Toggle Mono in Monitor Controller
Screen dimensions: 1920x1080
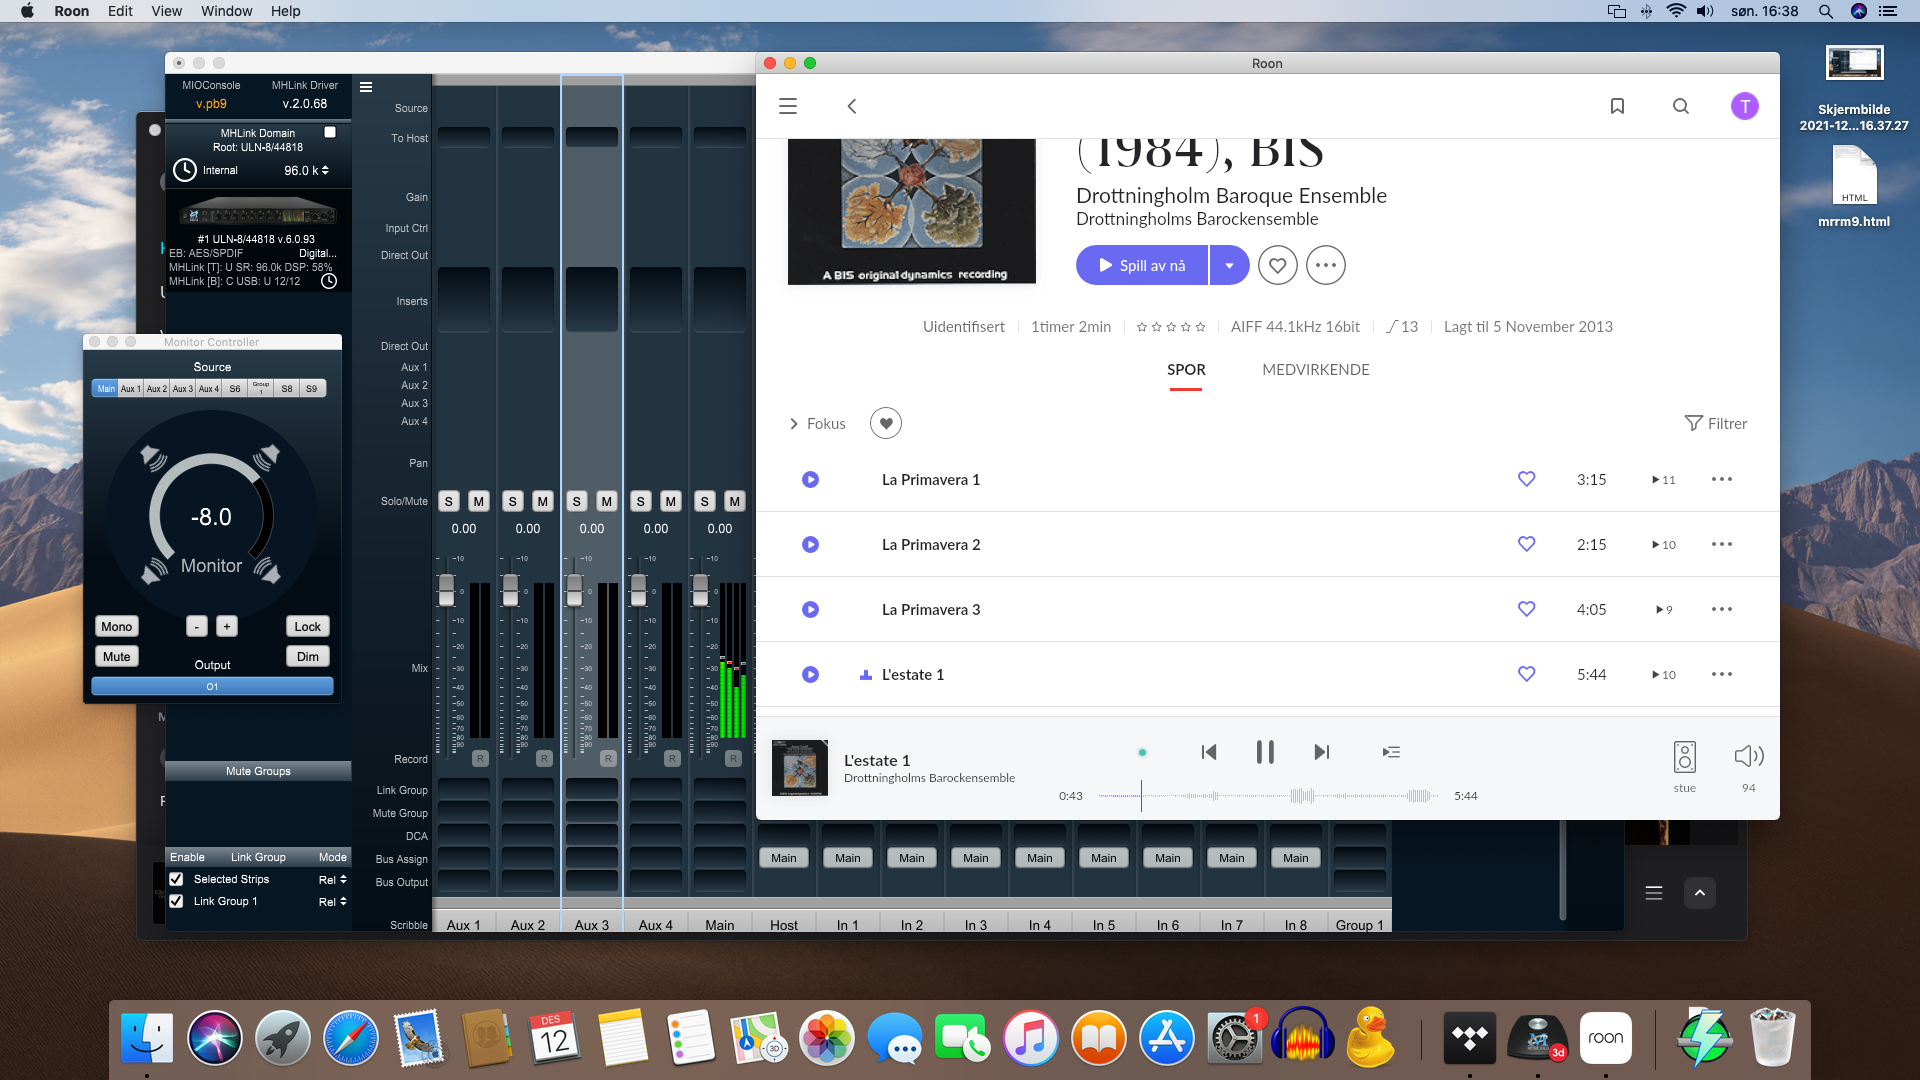(116, 627)
